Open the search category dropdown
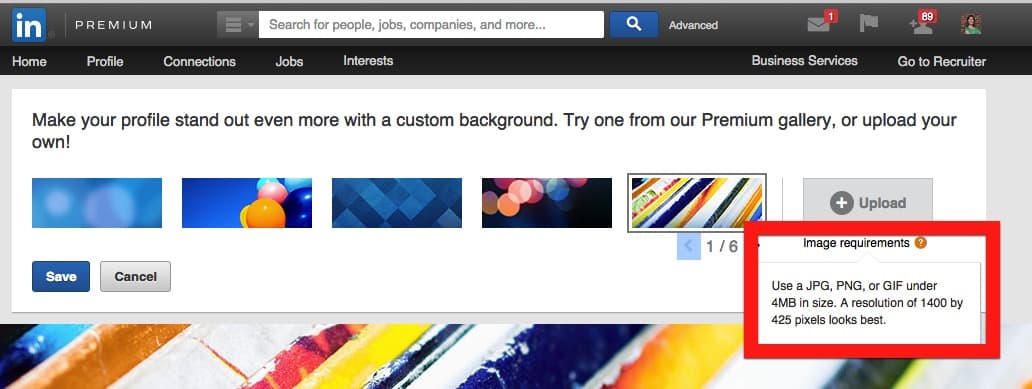The width and height of the screenshot is (1032, 389). tap(238, 24)
